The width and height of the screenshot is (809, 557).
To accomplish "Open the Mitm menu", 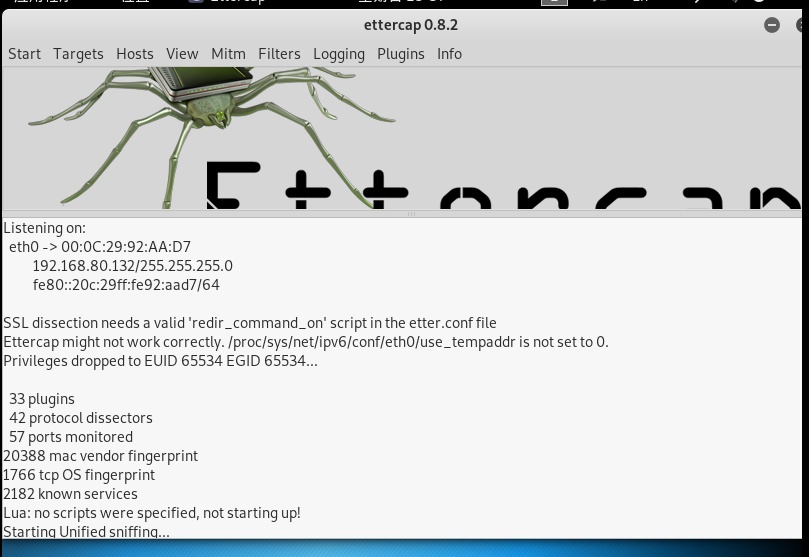I will (228, 54).
